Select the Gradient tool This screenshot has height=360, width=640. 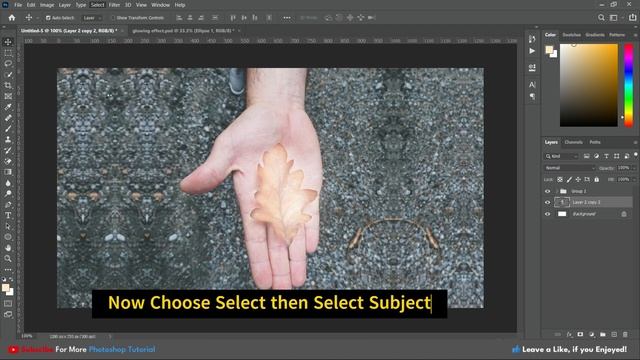pos(8,172)
